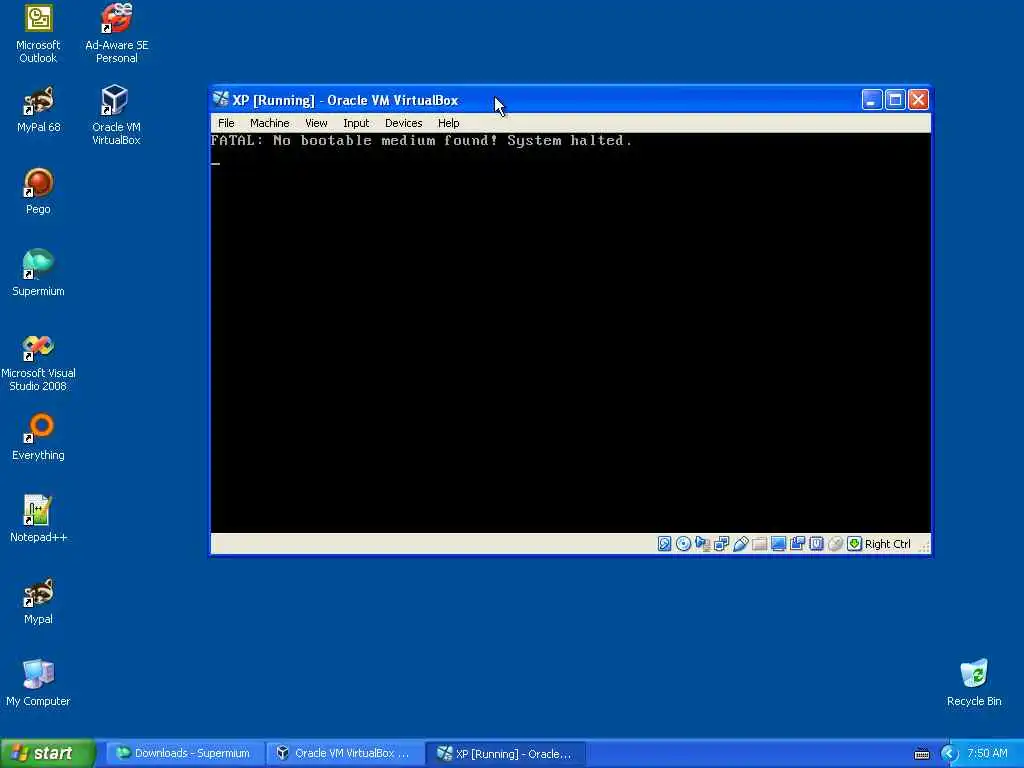Open the View menu
This screenshot has width=1024, height=768.
tap(316, 123)
